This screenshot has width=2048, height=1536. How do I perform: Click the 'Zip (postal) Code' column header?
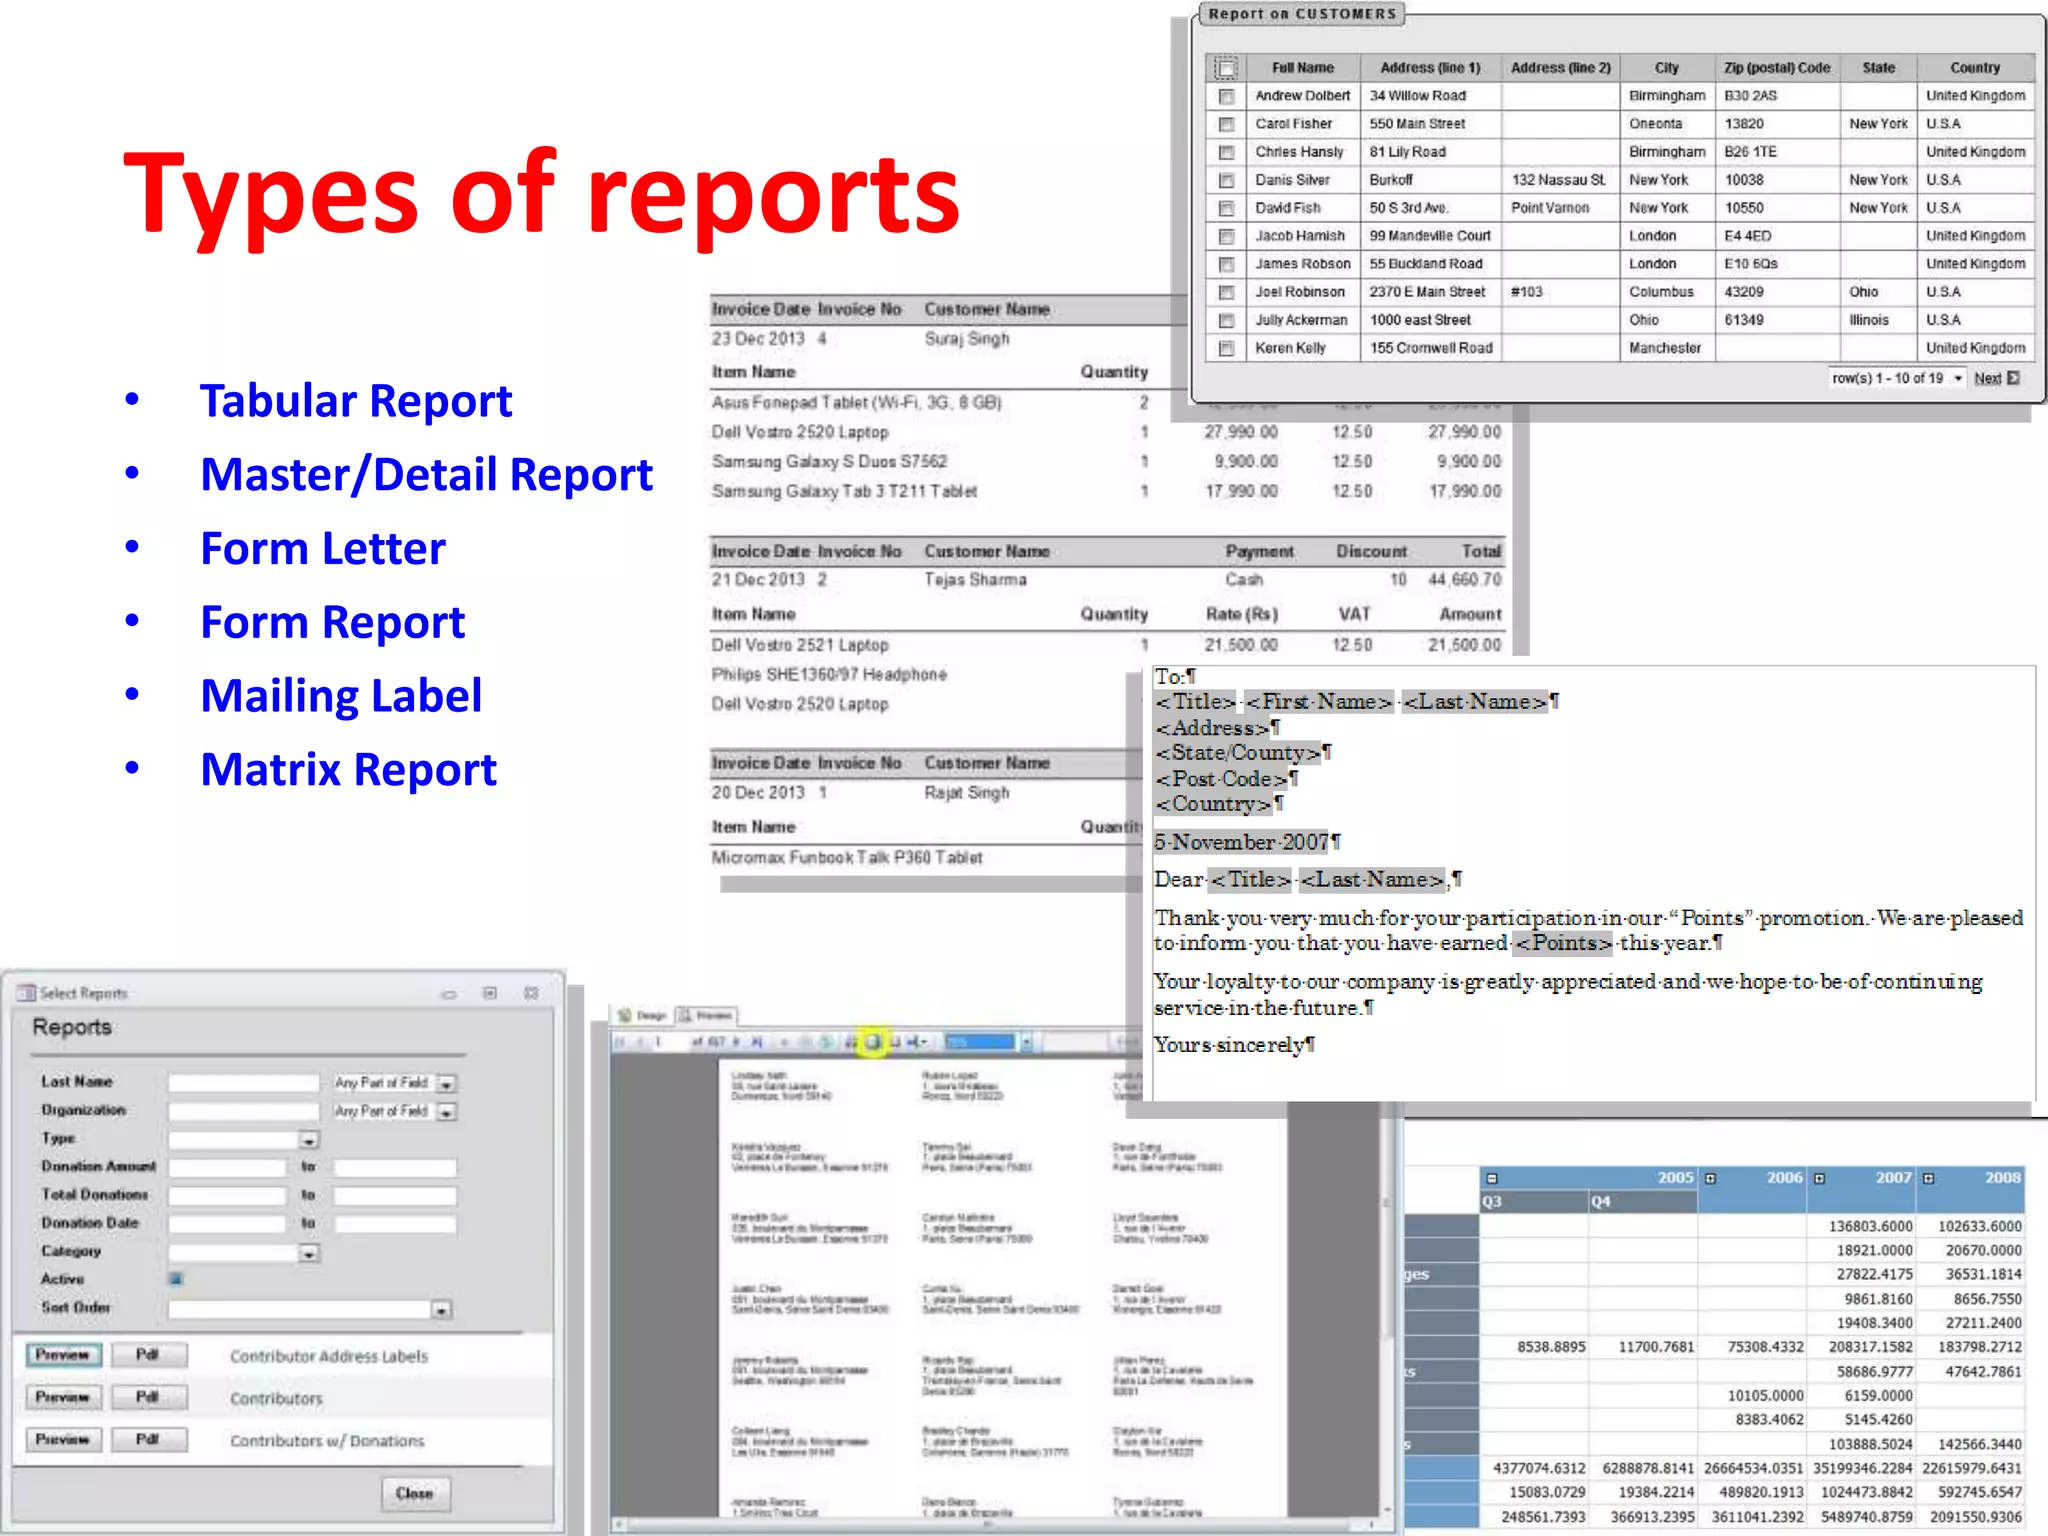coord(1777,68)
